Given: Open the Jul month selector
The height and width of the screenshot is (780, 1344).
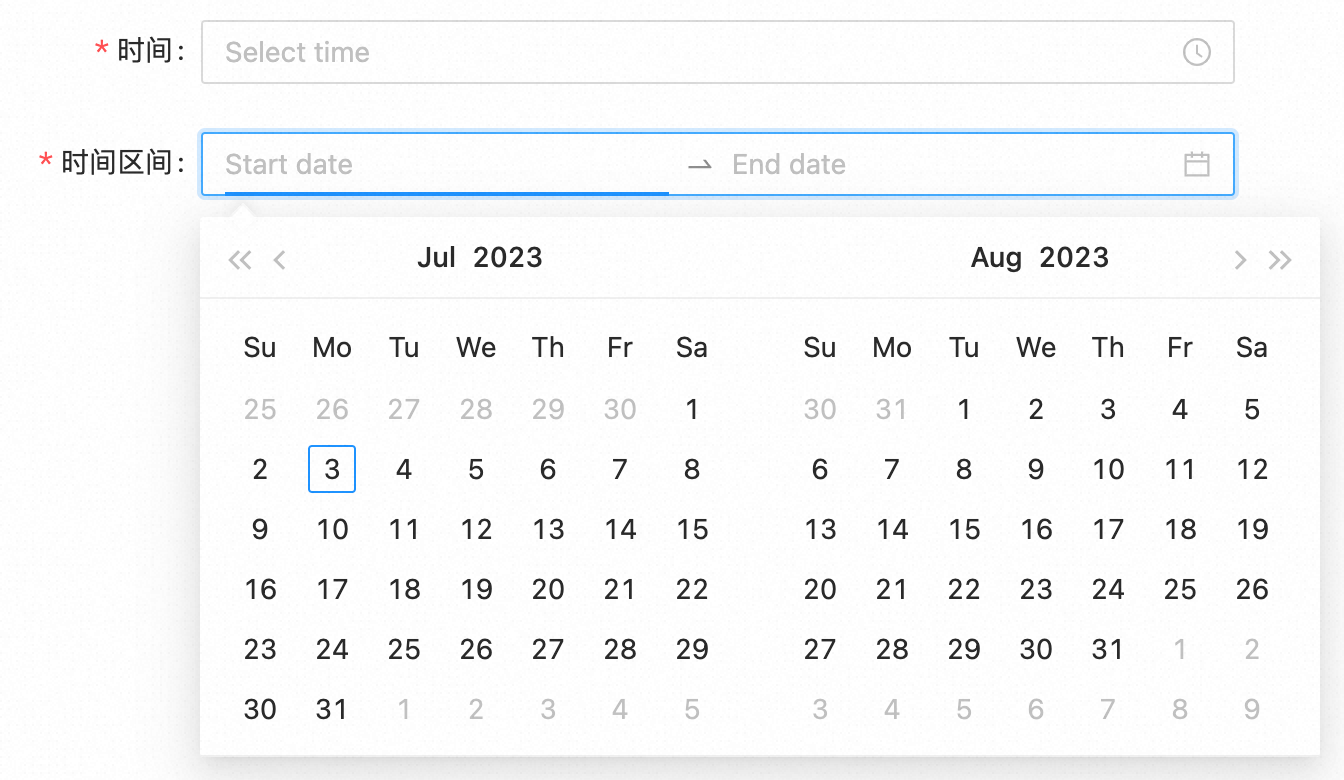Looking at the screenshot, I should (436, 258).
